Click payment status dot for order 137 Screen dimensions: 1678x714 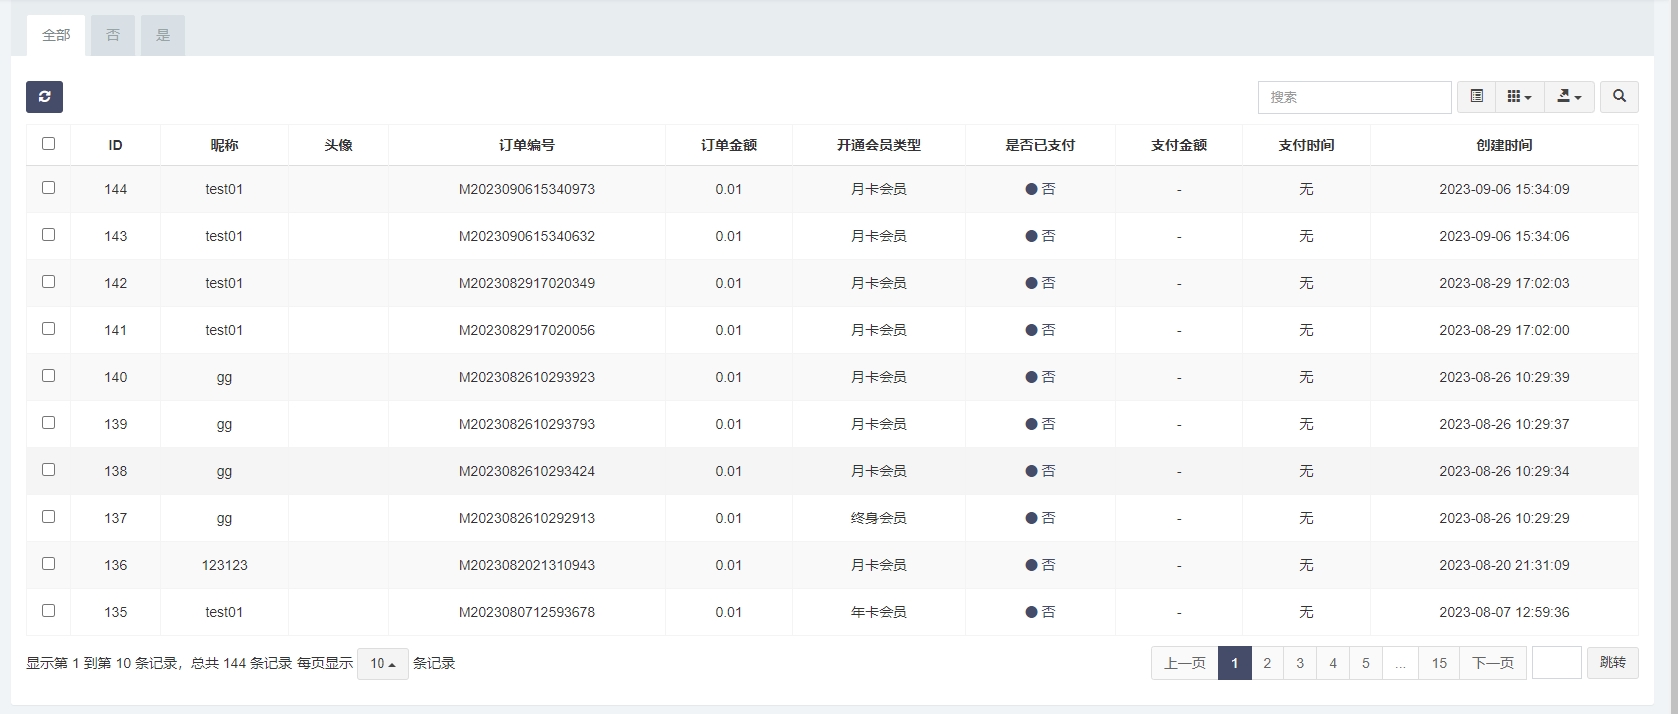1031,518
